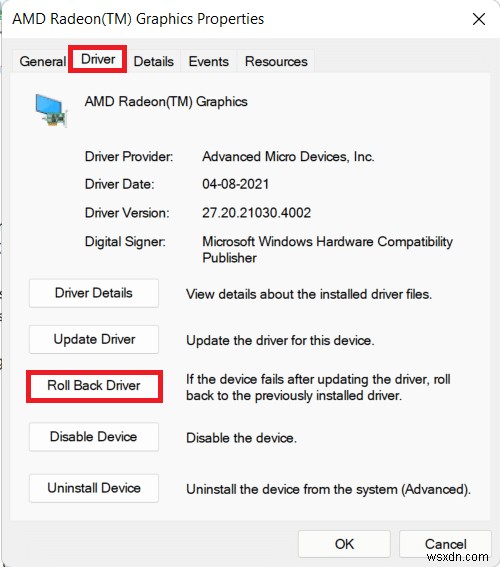Click the display adapter device icon
Image resolution: width=500 pixels, height=567 pixels.
click(51, 110)
